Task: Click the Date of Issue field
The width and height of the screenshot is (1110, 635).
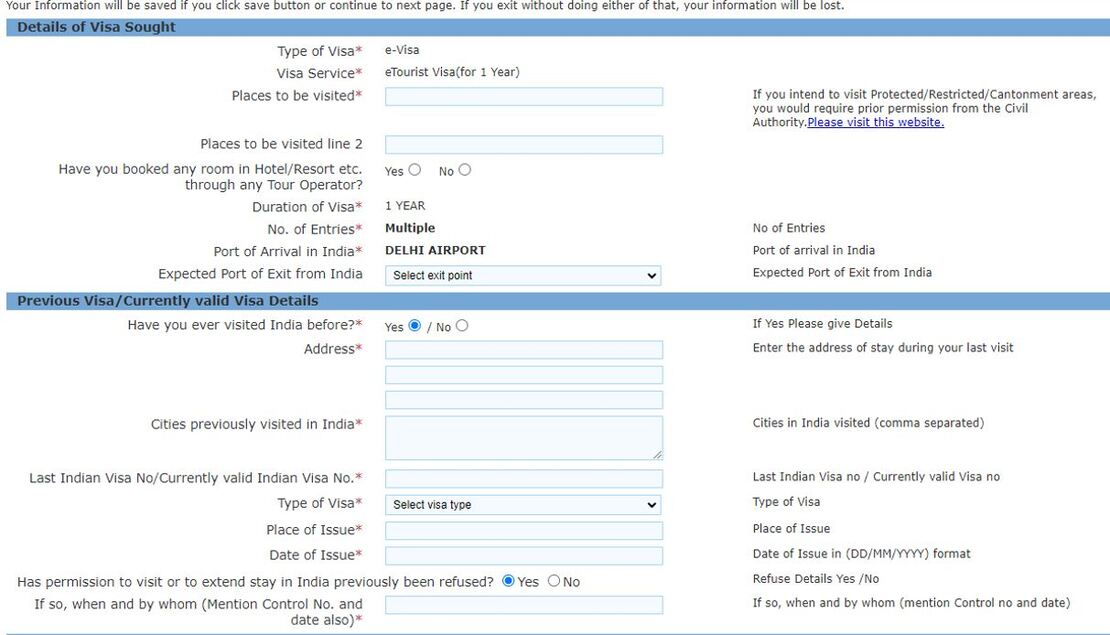Action: pyautogui.click(x=523, y=555)
